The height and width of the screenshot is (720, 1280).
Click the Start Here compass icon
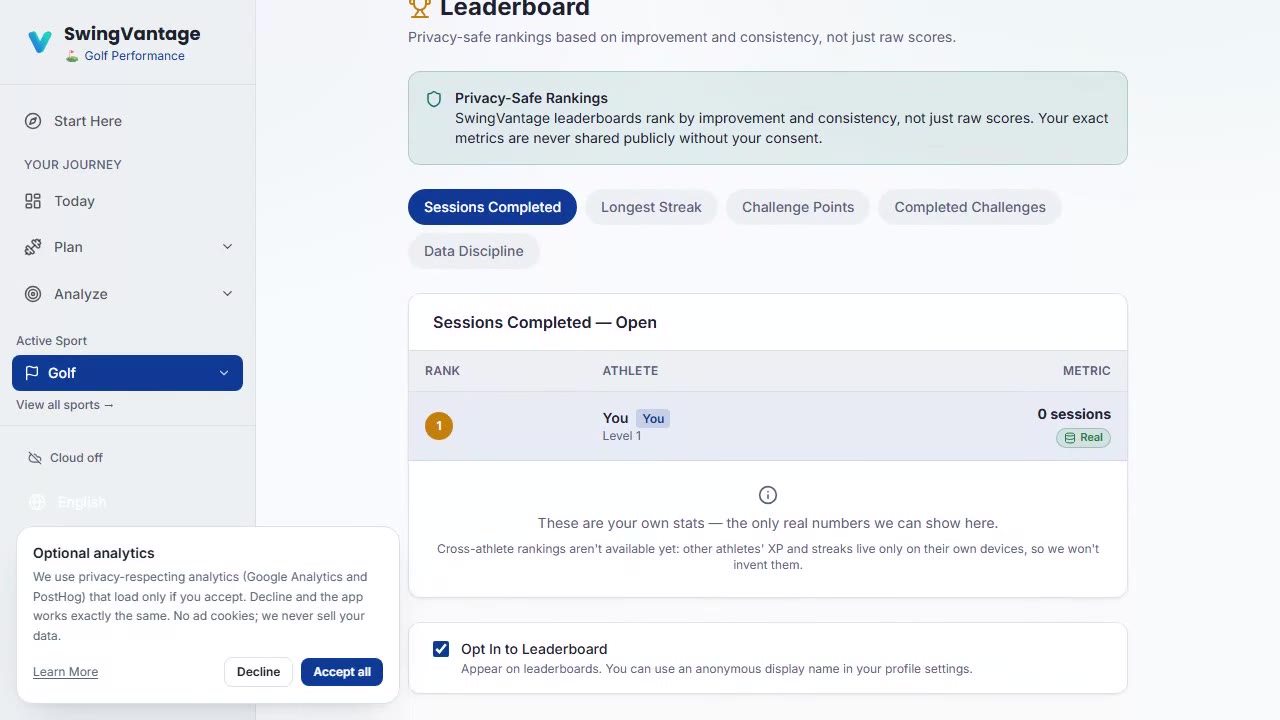33,121
